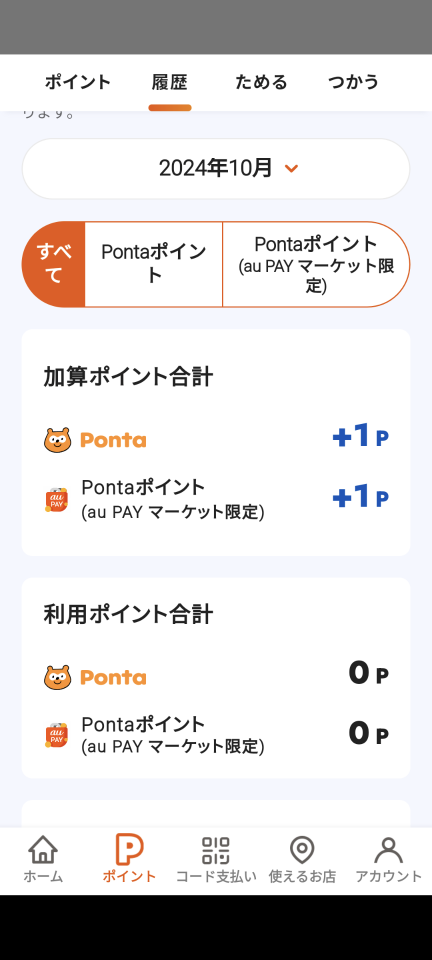Open the ポイント P icon in bottom bar
Viewport: 432px width, 960px height.
129,850
